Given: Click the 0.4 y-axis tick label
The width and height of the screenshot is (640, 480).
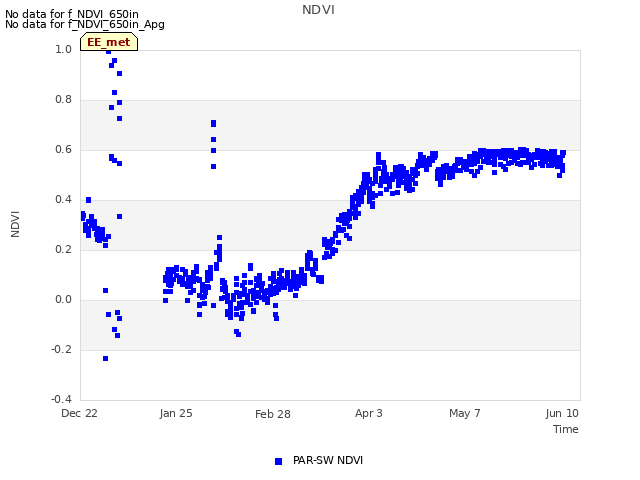Looking at the screenshot, I should coord(63,200).
